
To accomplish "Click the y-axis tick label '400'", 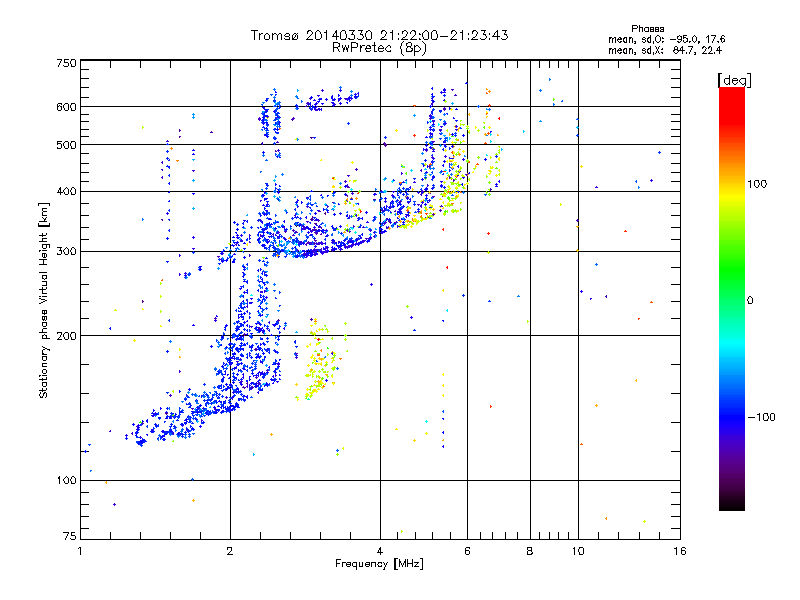I will pos(66,192).
